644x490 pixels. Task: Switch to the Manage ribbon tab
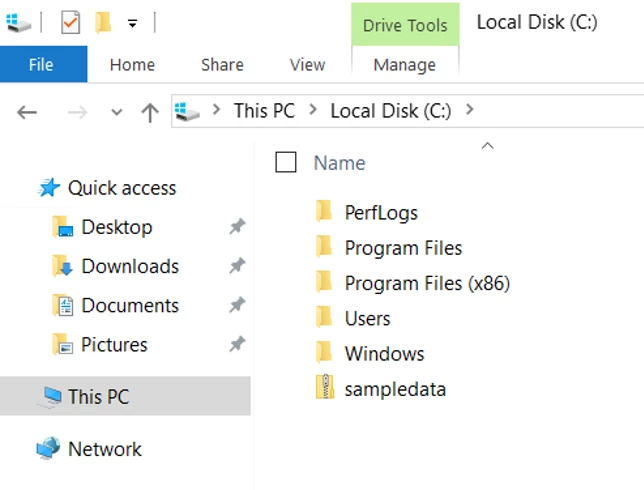(x=405, y=65)
